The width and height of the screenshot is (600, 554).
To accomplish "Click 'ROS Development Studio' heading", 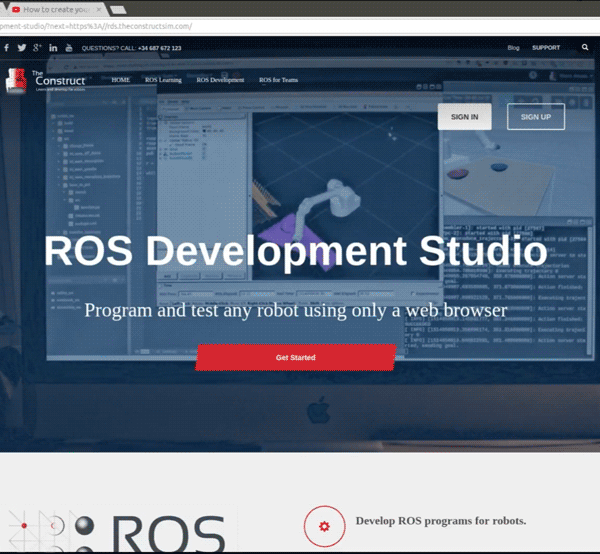I will [296, 251].
